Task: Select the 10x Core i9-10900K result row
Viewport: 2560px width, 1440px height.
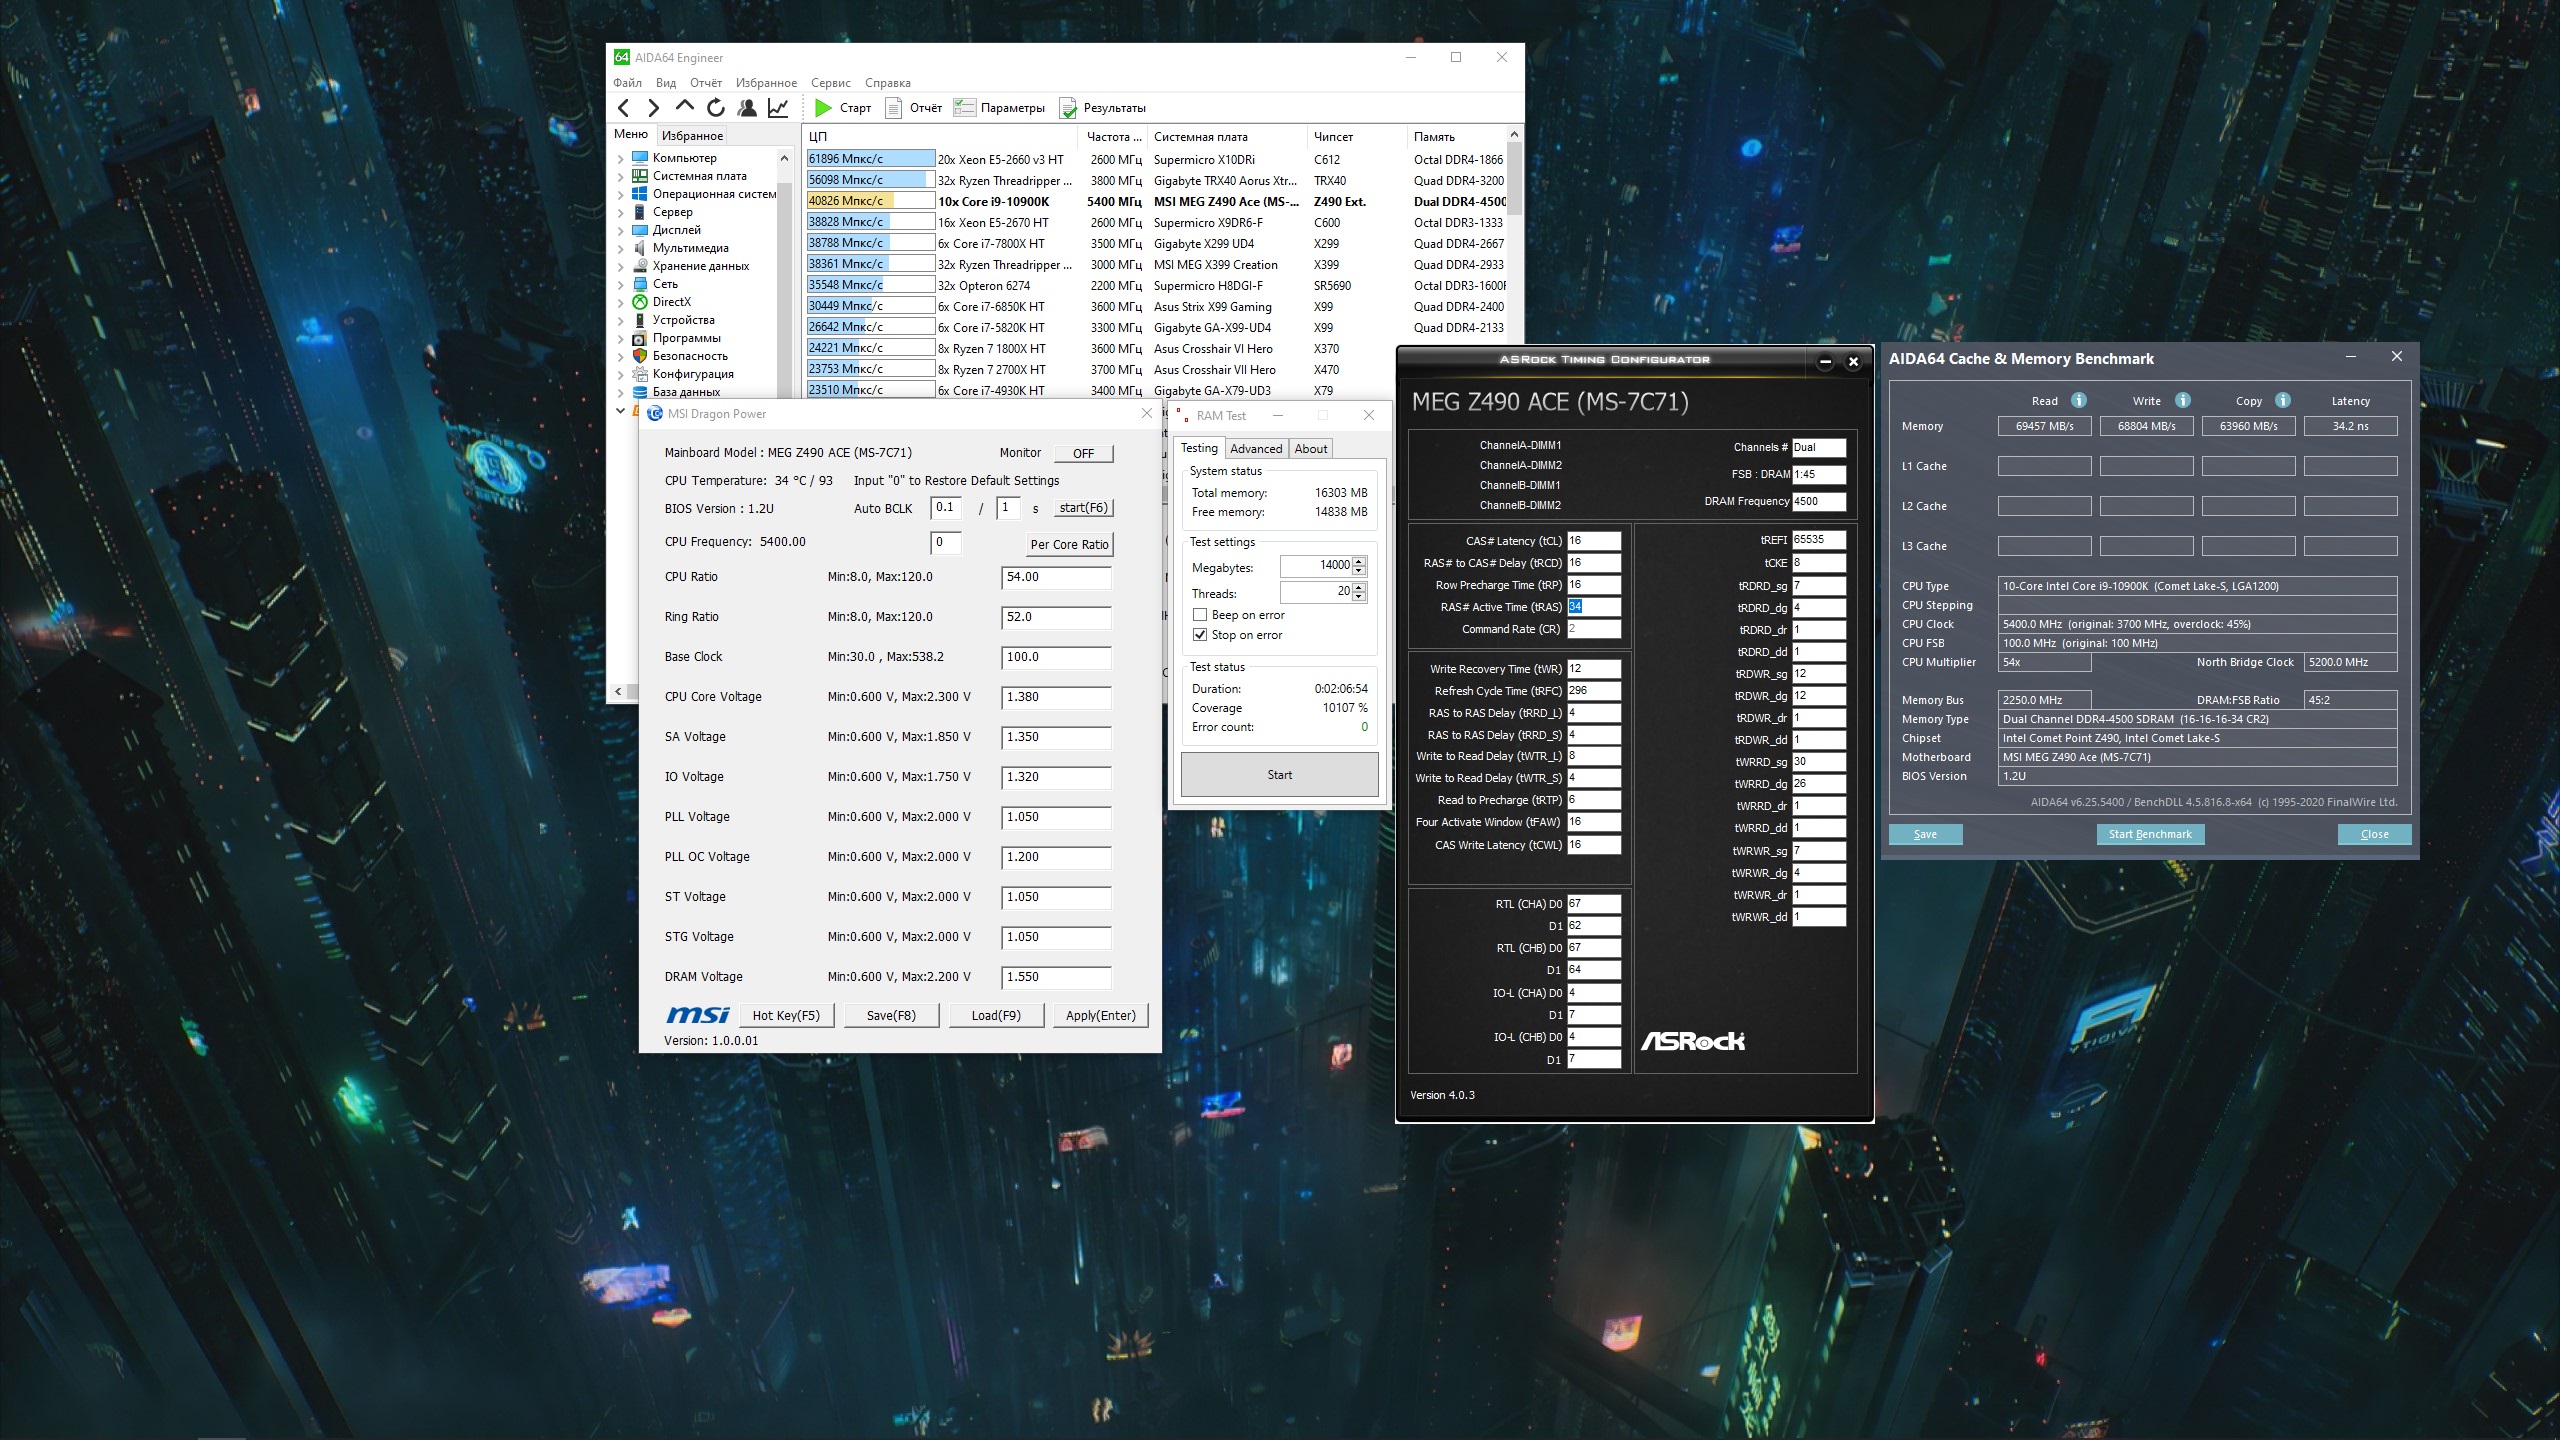Action: [x=1156, y=201]
